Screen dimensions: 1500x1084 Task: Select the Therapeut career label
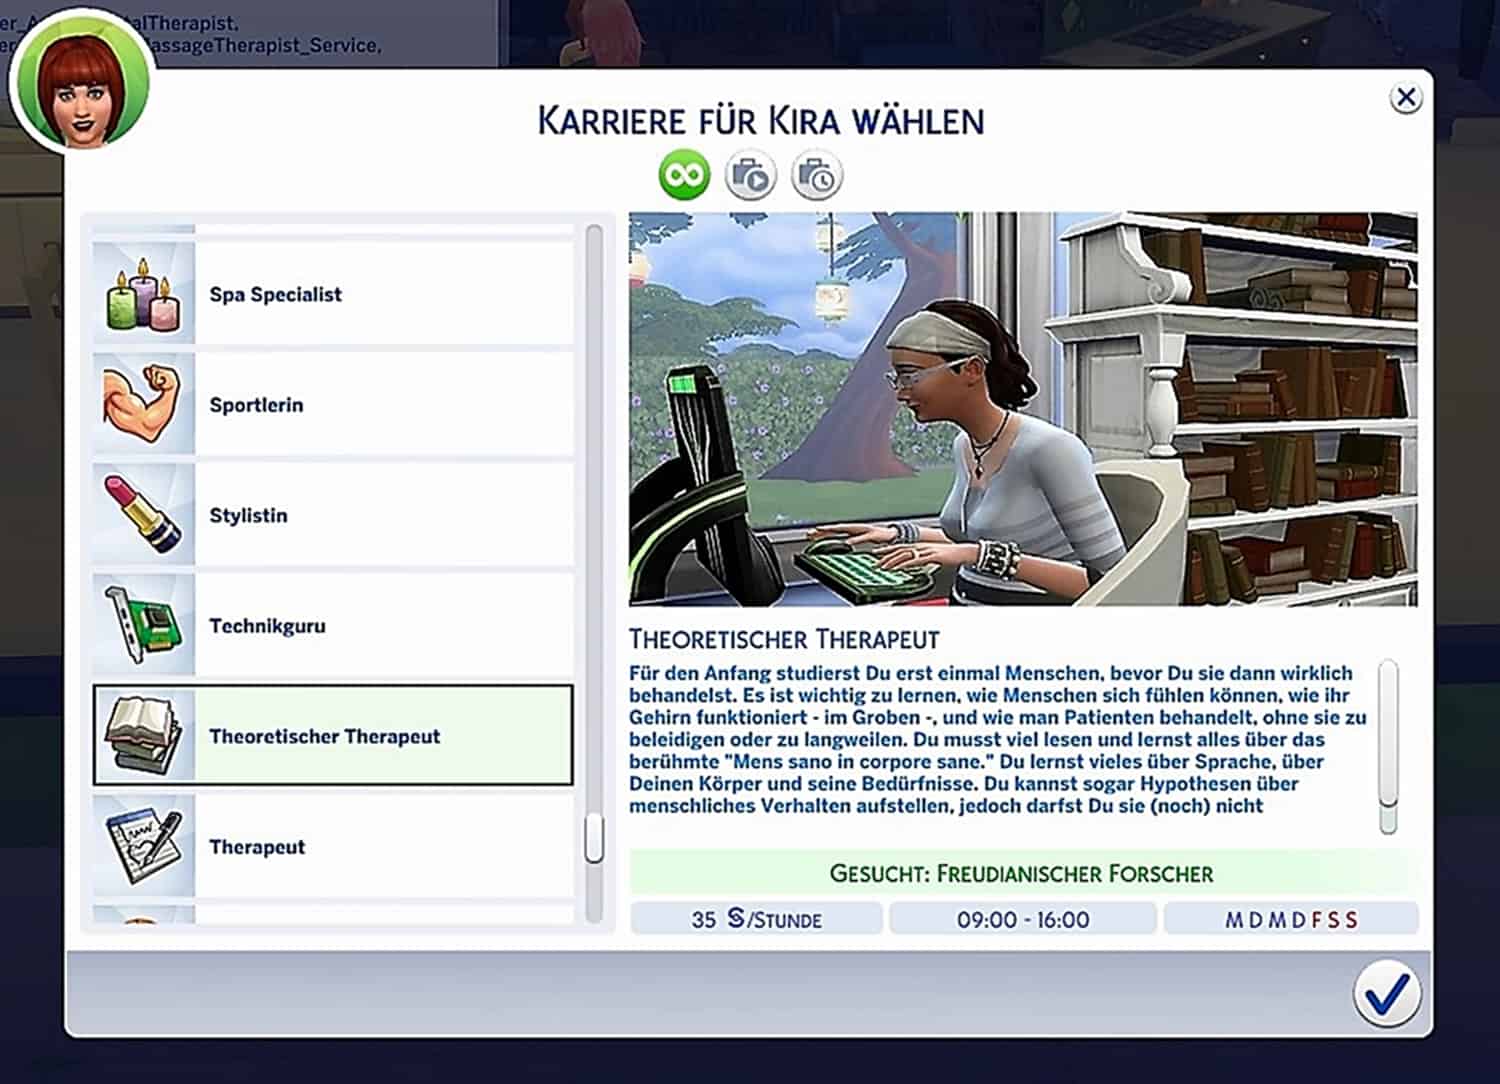coord(257,847)
